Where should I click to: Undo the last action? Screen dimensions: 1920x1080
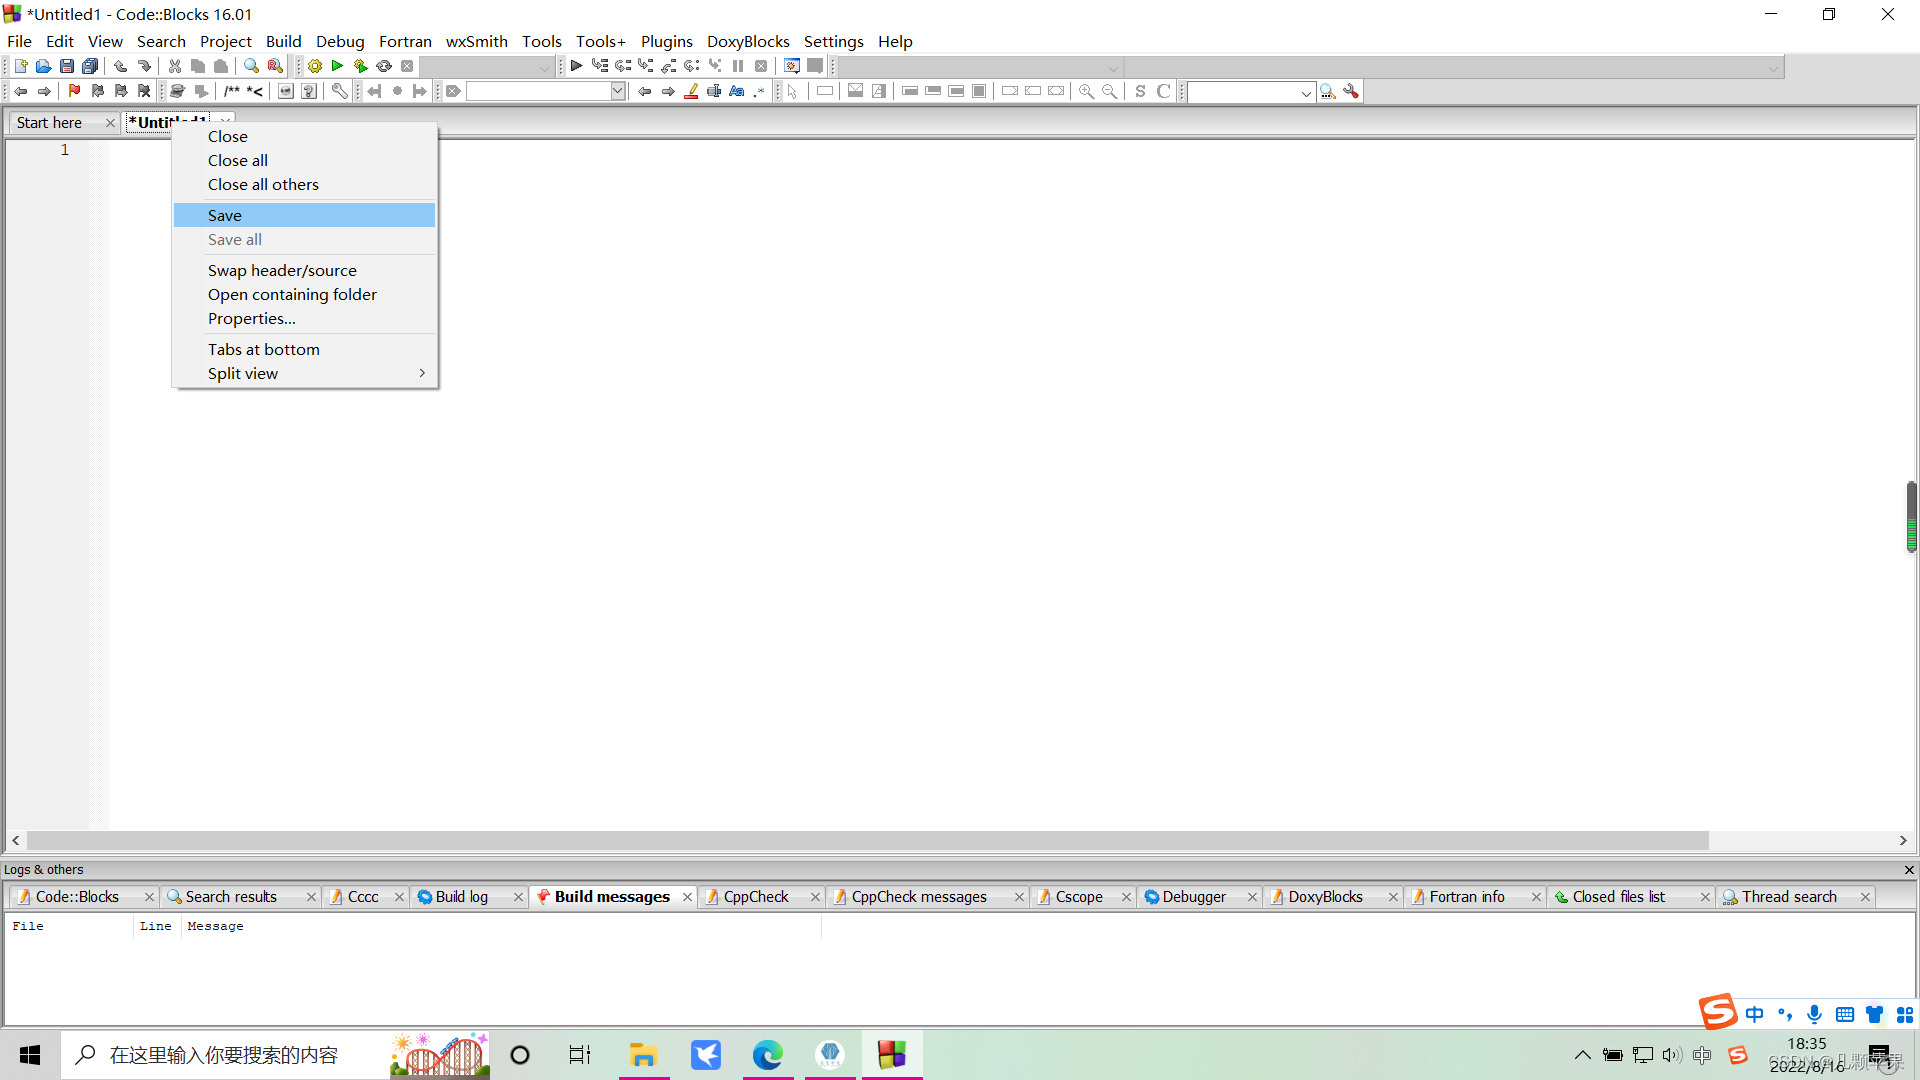pos(121,66)
